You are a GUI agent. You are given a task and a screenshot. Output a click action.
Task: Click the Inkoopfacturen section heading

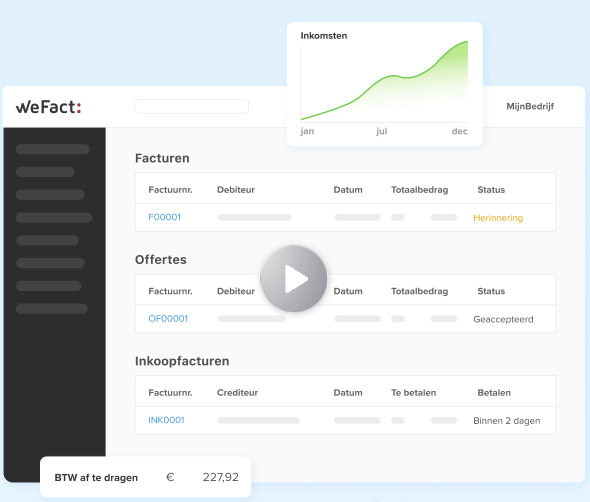[182, 361]
